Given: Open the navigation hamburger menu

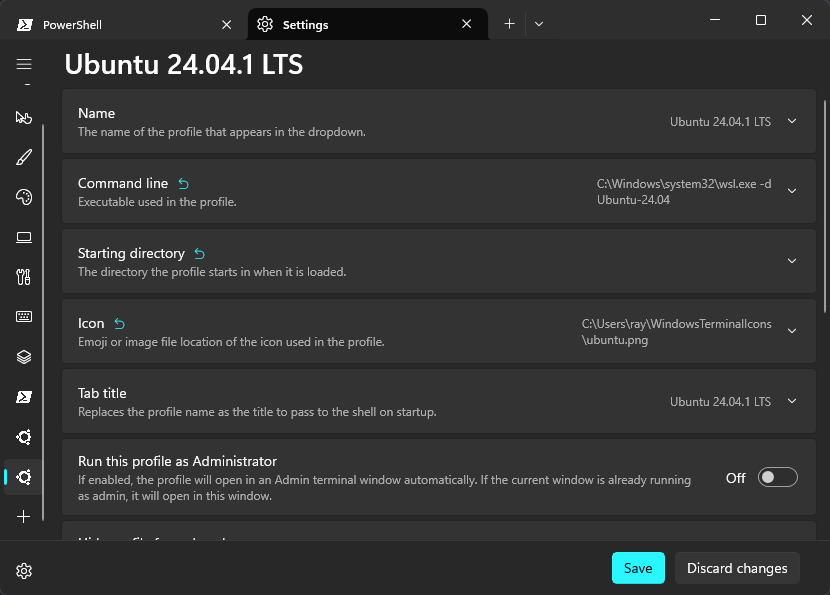Looking at the screenshot, I should (23, 63).
